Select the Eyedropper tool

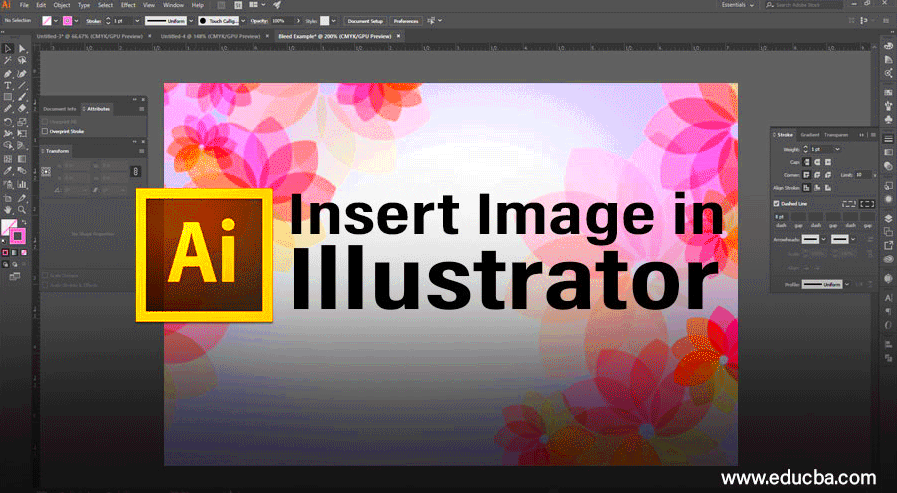tap(7, 170)
